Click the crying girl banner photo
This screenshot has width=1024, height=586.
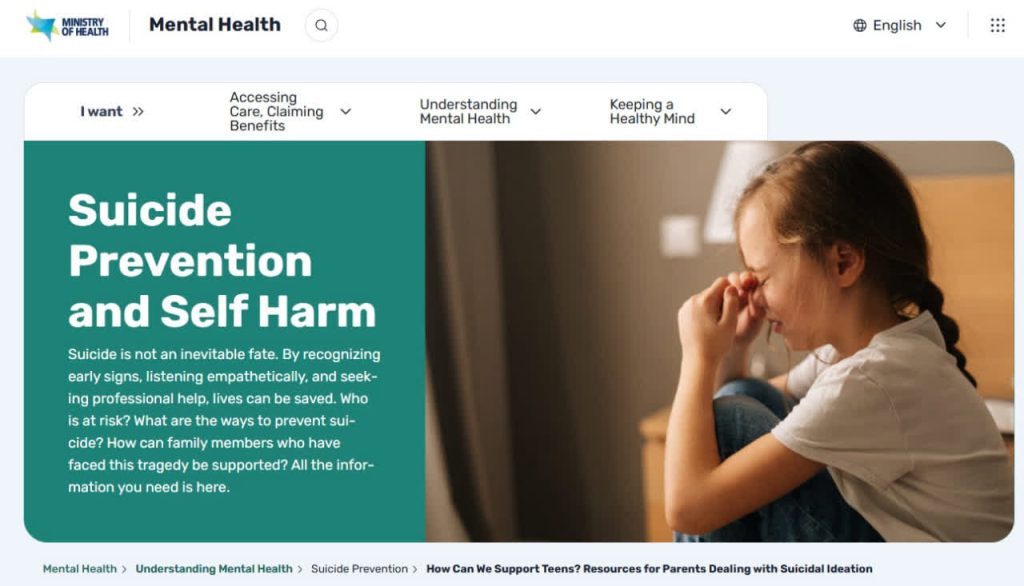(720, 342)
